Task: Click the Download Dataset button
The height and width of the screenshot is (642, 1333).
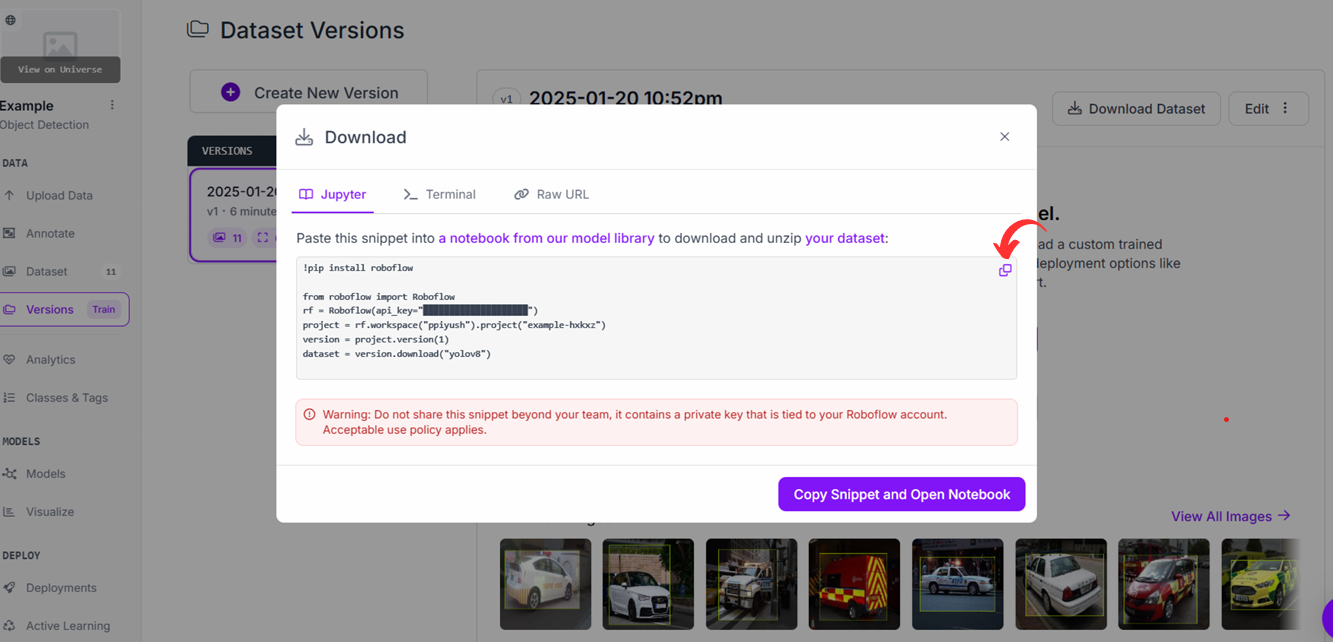Action: [x=1136, y=108]
